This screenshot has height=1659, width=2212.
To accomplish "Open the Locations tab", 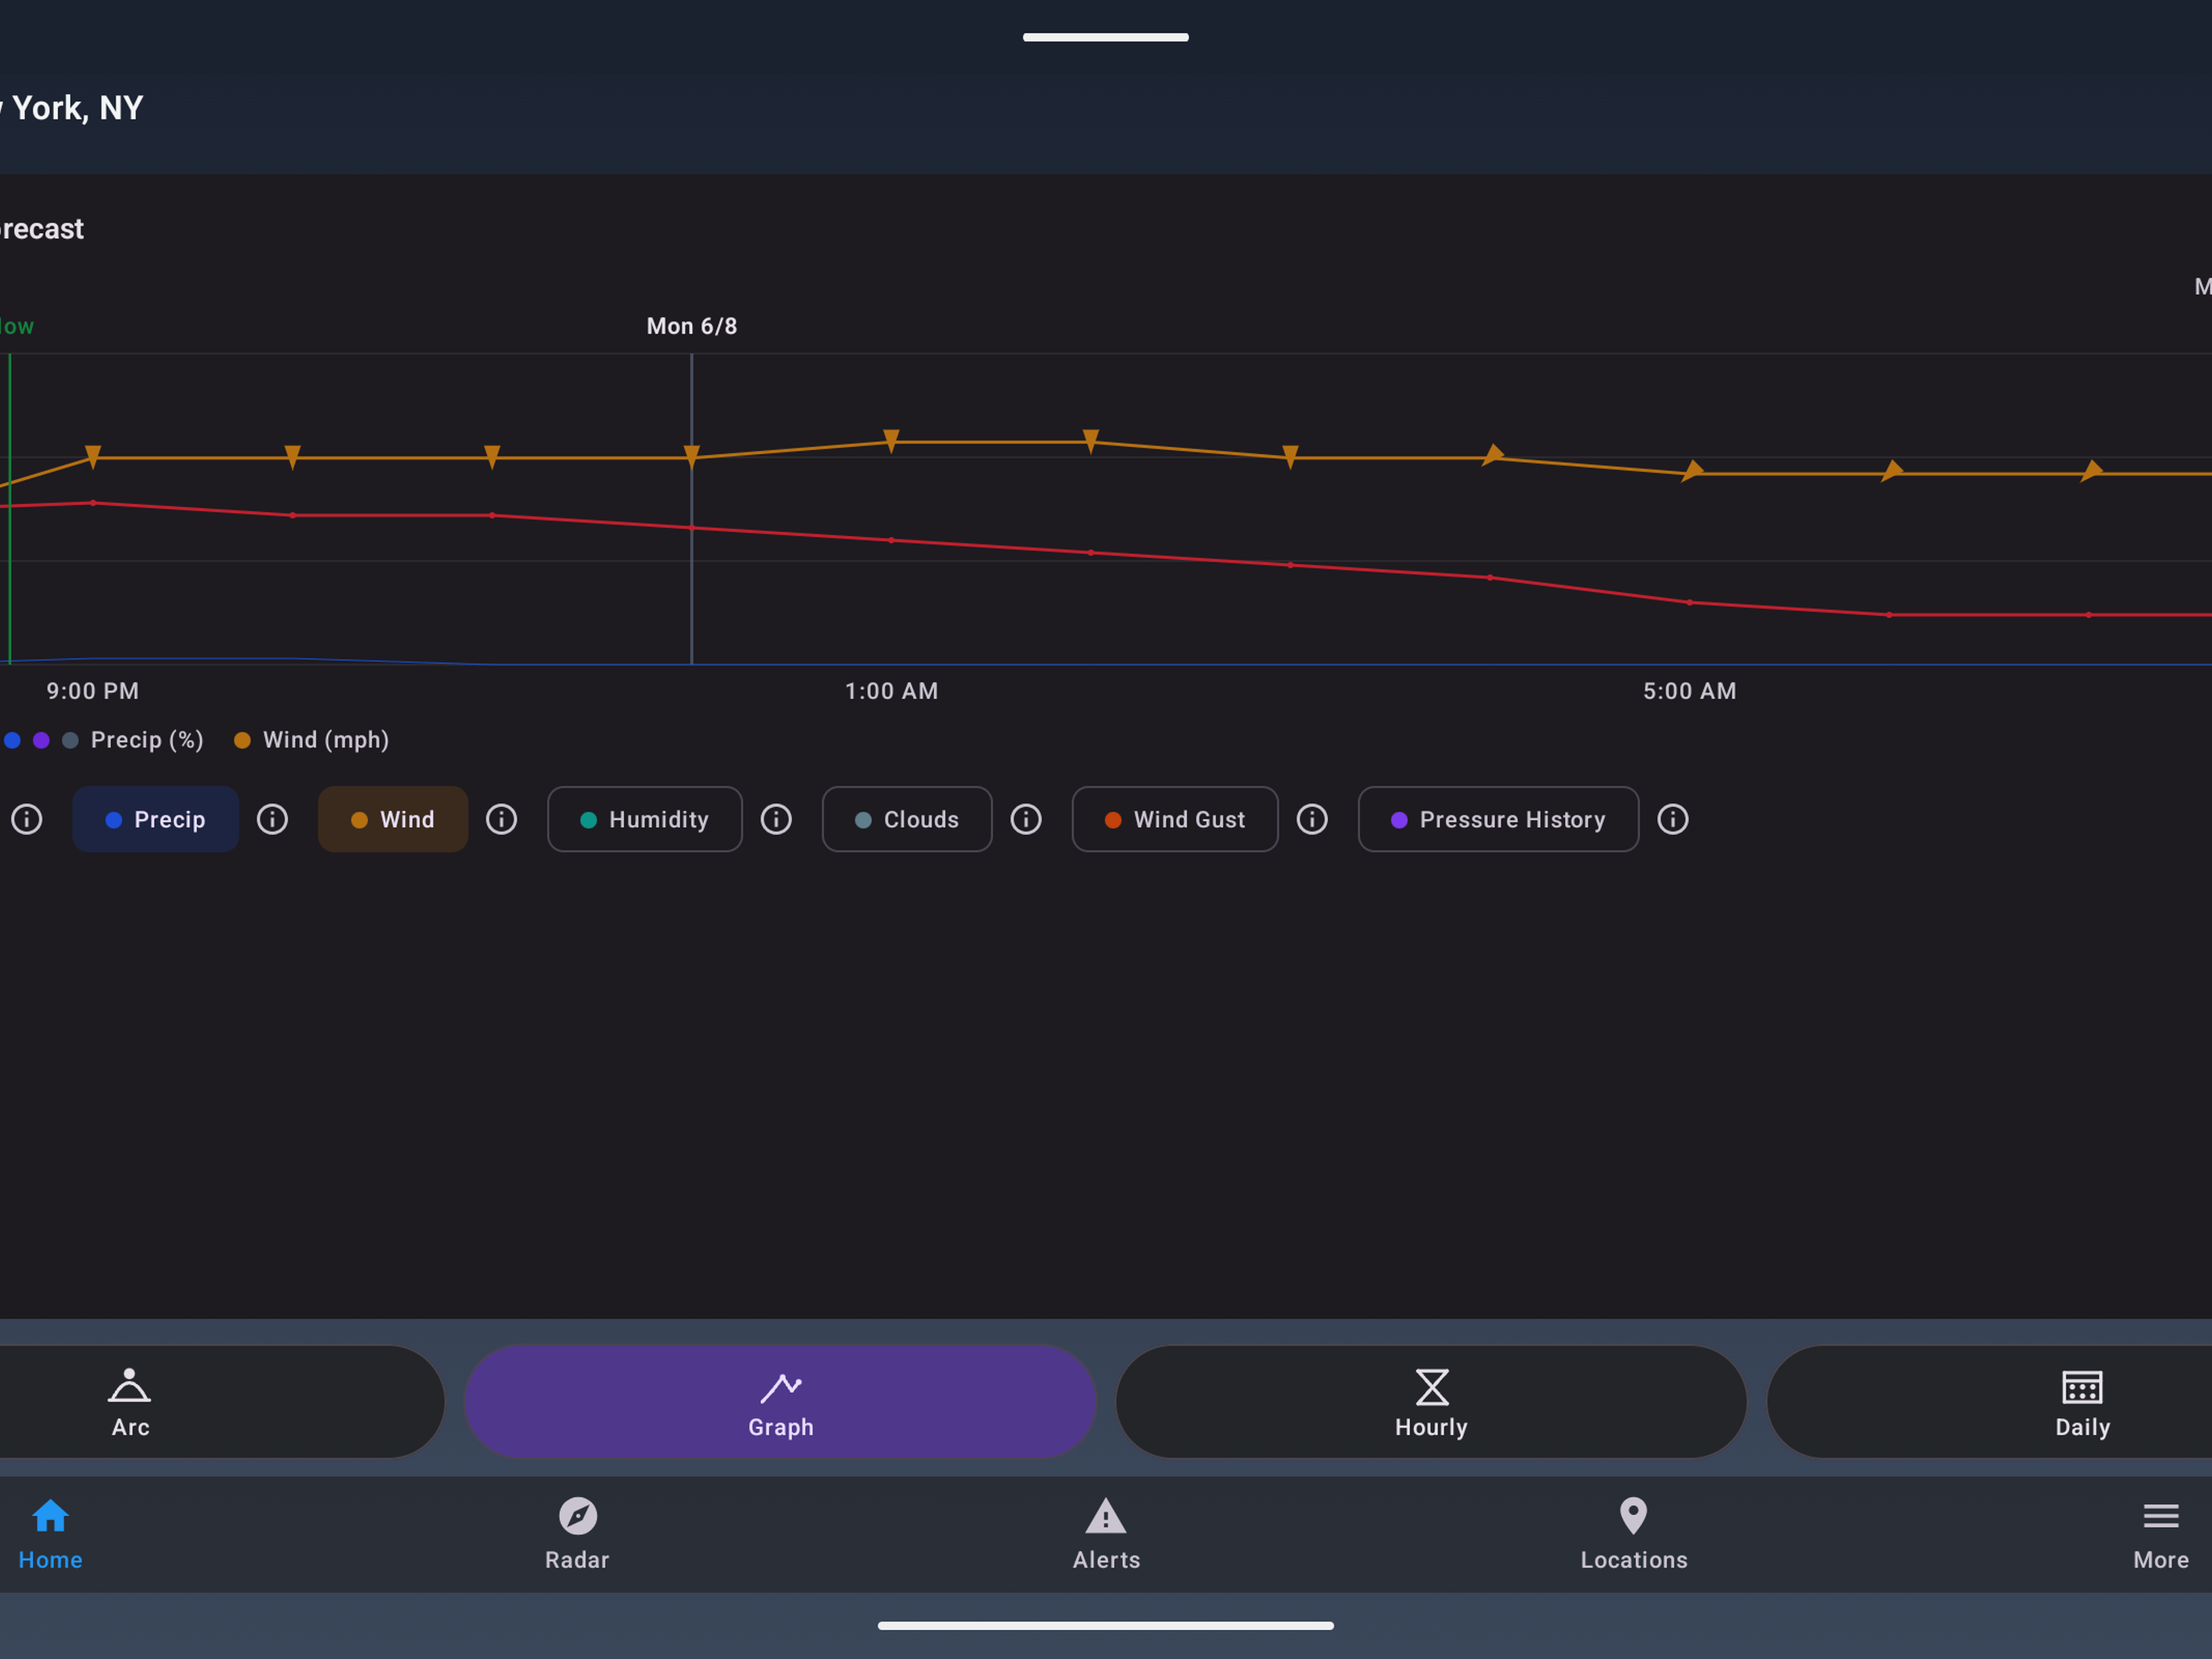I will click(x=1633, y=1534).
